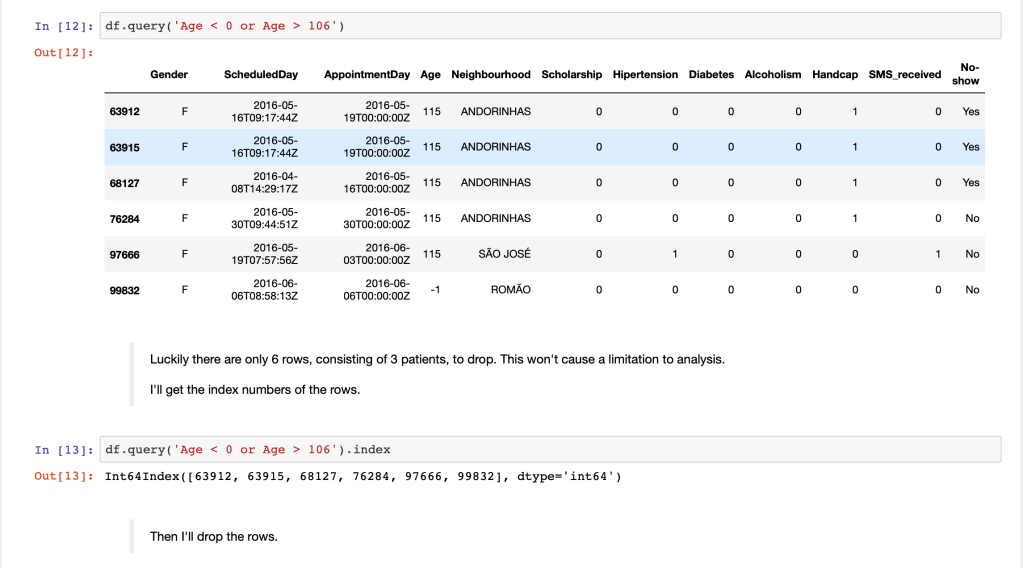Click the In [13] index code cell
The image size is (1023, 568).
pyautogui.click(x=550, y=450)
